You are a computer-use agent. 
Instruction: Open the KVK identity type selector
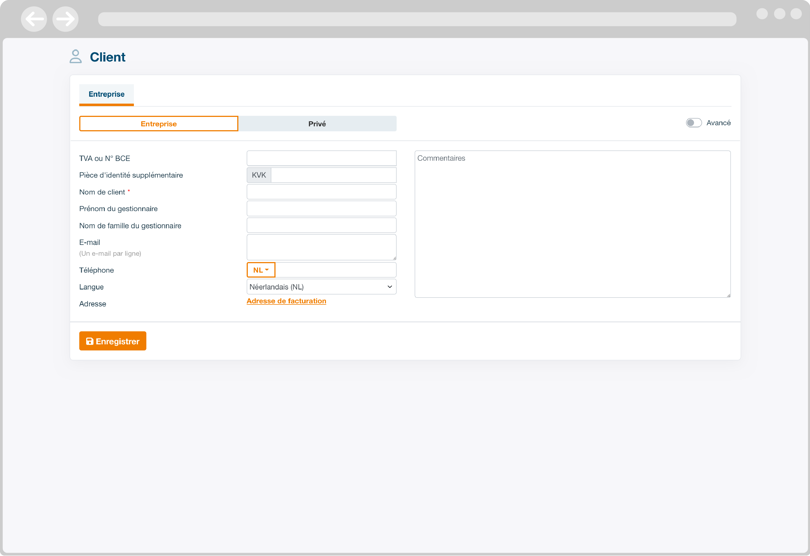[x=259, y=175]
